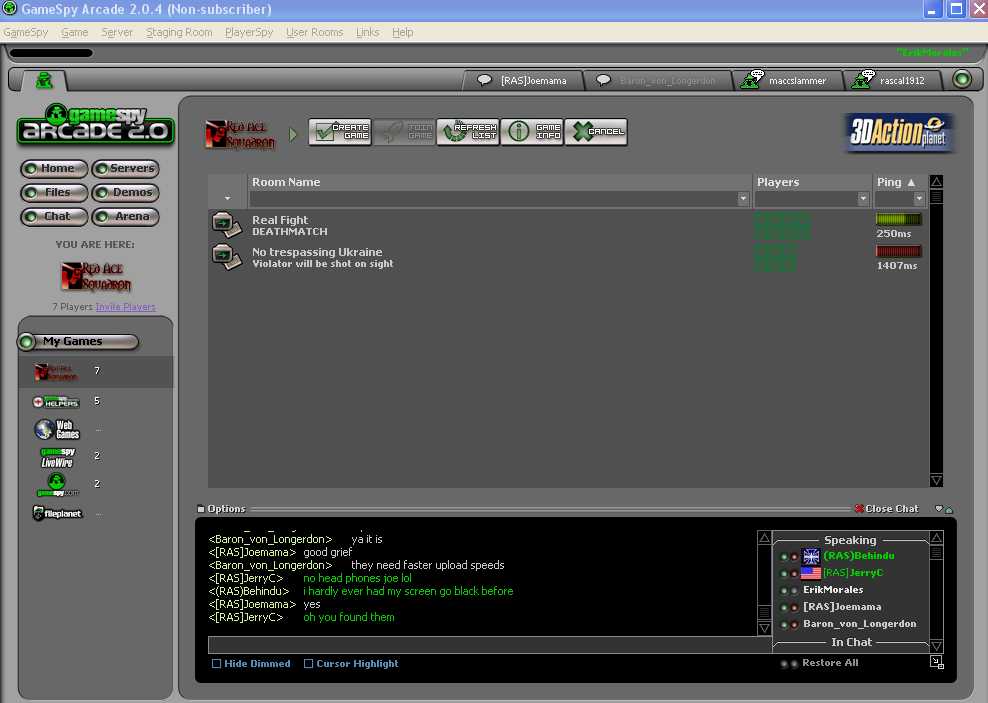Select Helpers entry in My Games

[56, 401]
